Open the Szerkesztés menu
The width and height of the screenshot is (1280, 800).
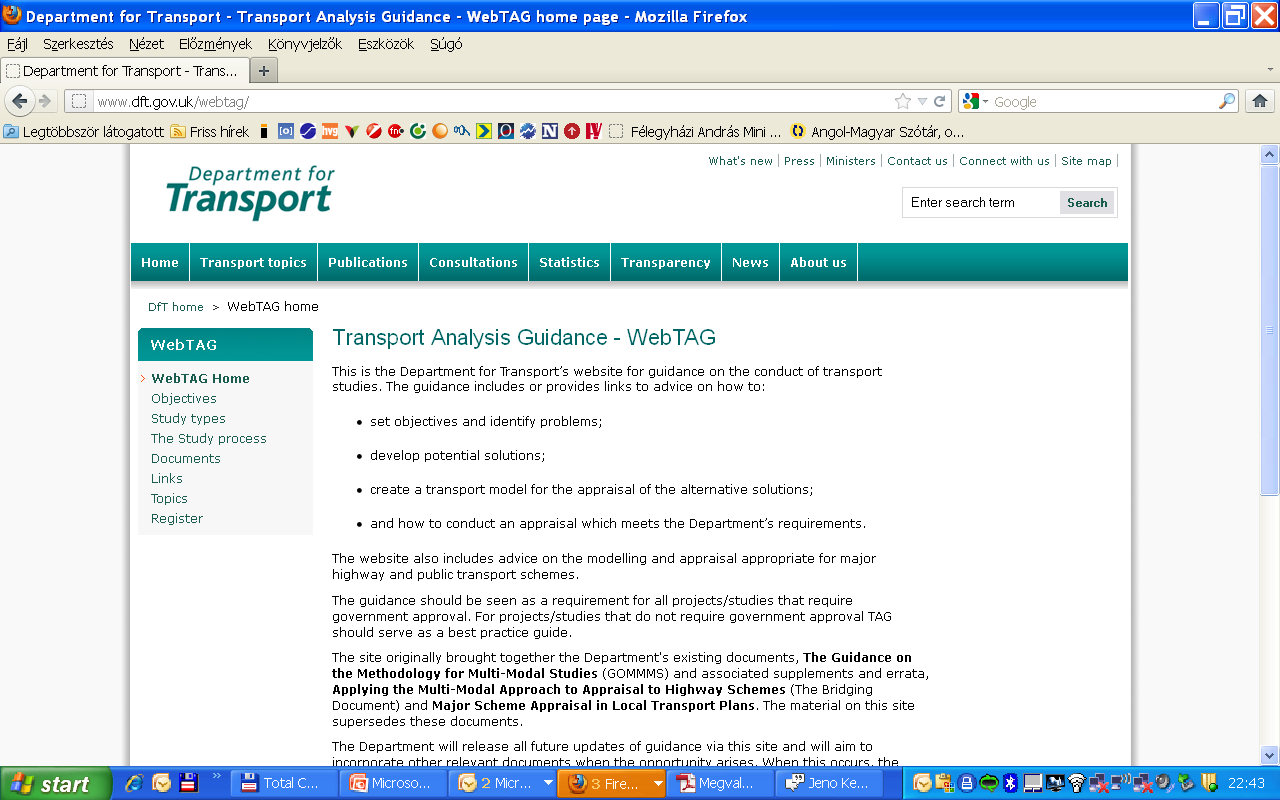pyautogui.click(x=78, y=44)
